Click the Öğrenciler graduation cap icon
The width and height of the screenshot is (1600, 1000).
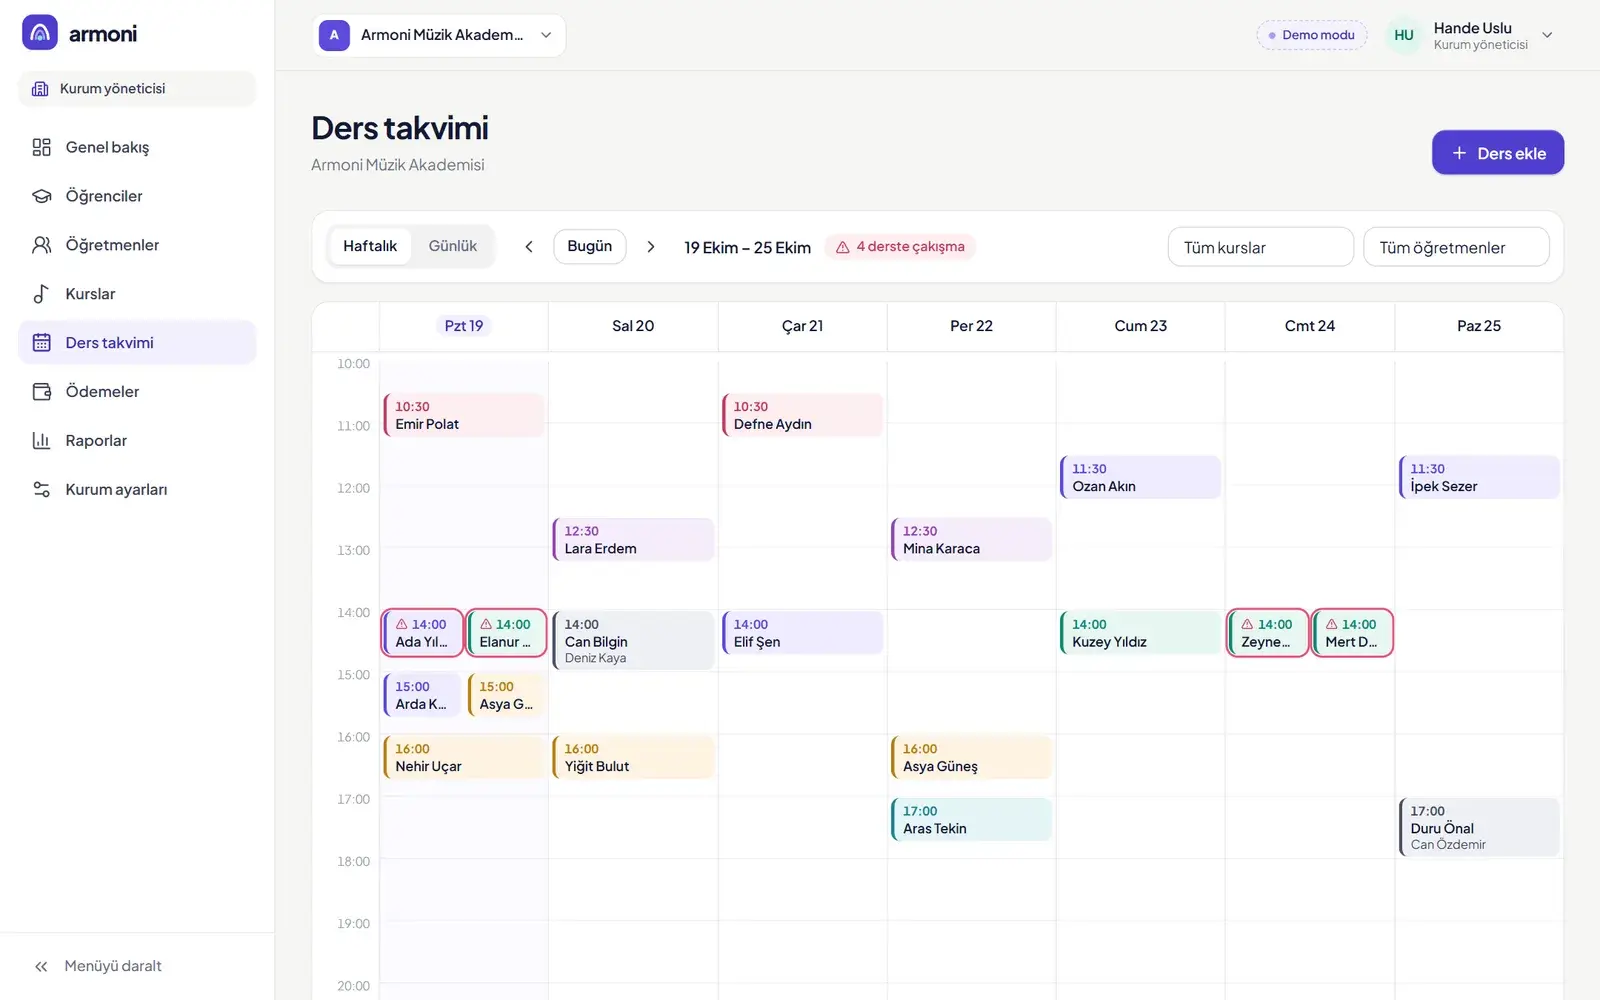tap(41, 196)
